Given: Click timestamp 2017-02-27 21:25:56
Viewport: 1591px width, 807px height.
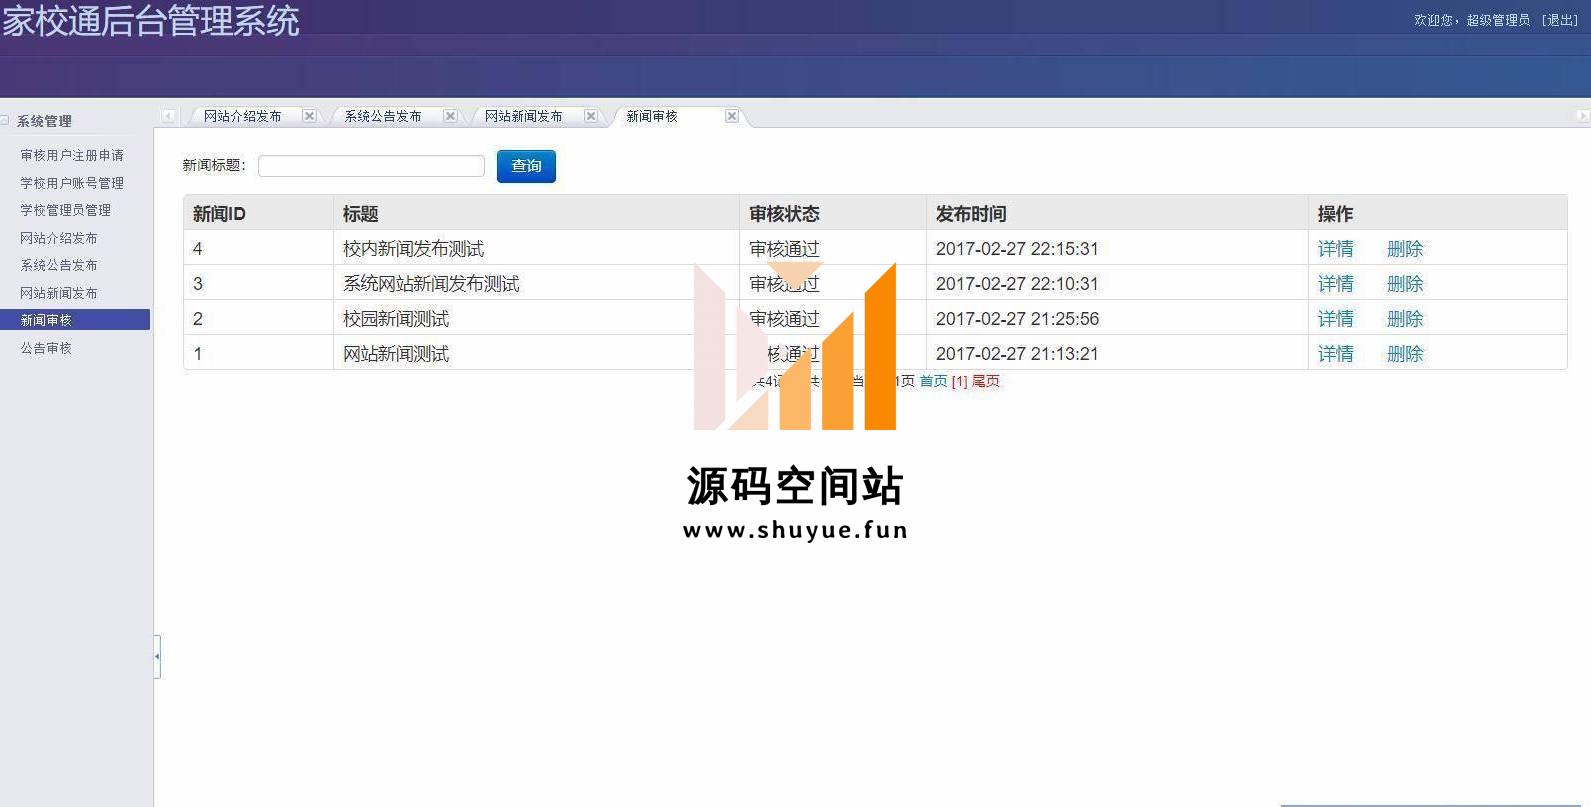Looking at the screenshot, I should (x=1017, y=319).
